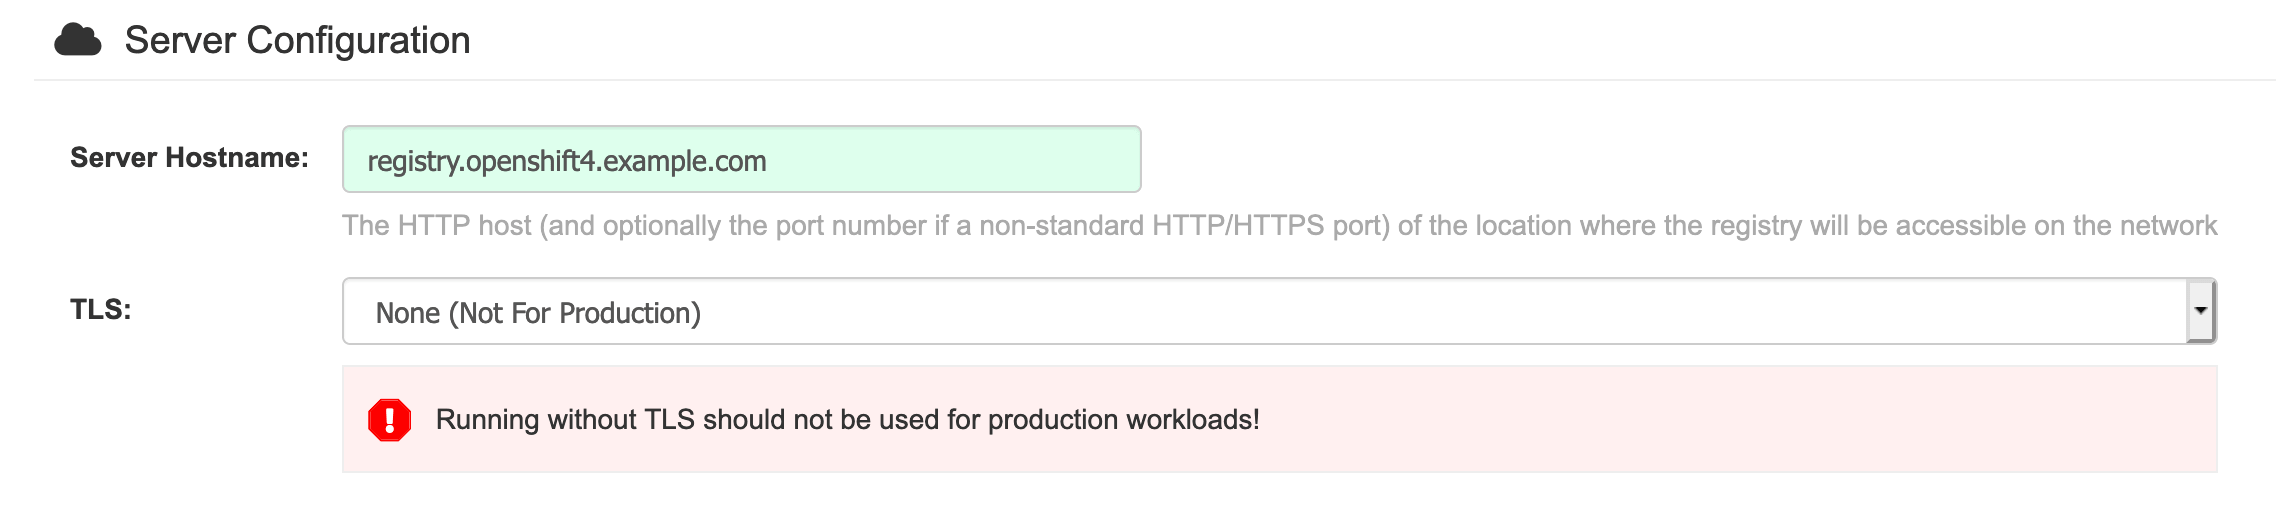The height and width of the screenshot is (506, 2276).
Task: Select the 'None (Not For Production)' option text
Action: (x=538, y=313)
